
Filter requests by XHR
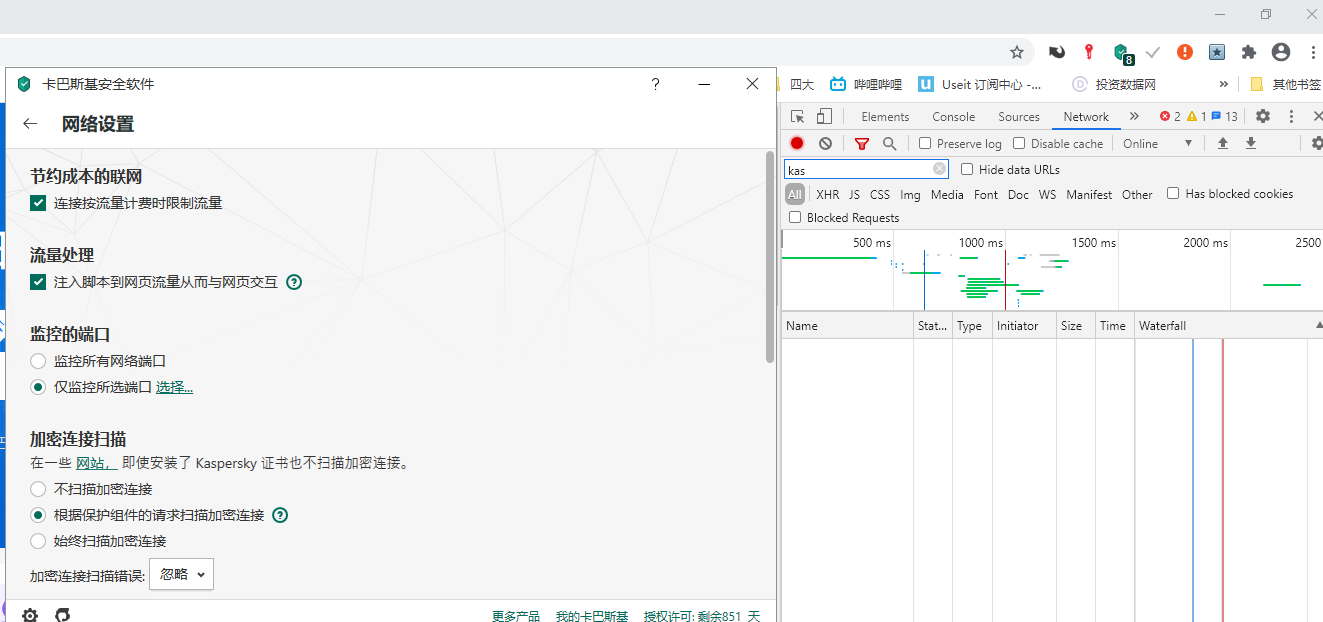[x=828, y=194]
